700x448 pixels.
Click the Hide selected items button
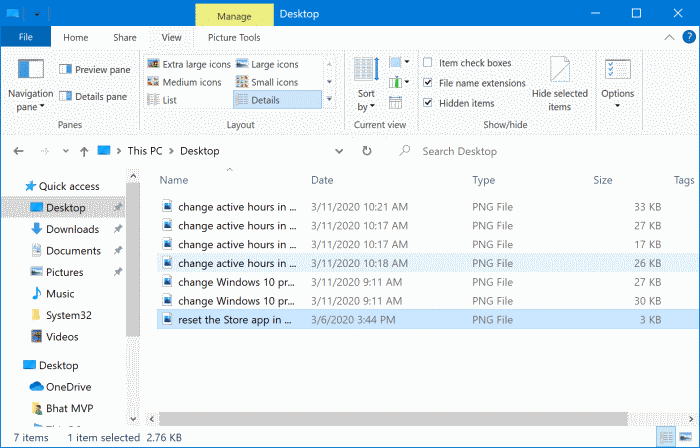(559, 84)
